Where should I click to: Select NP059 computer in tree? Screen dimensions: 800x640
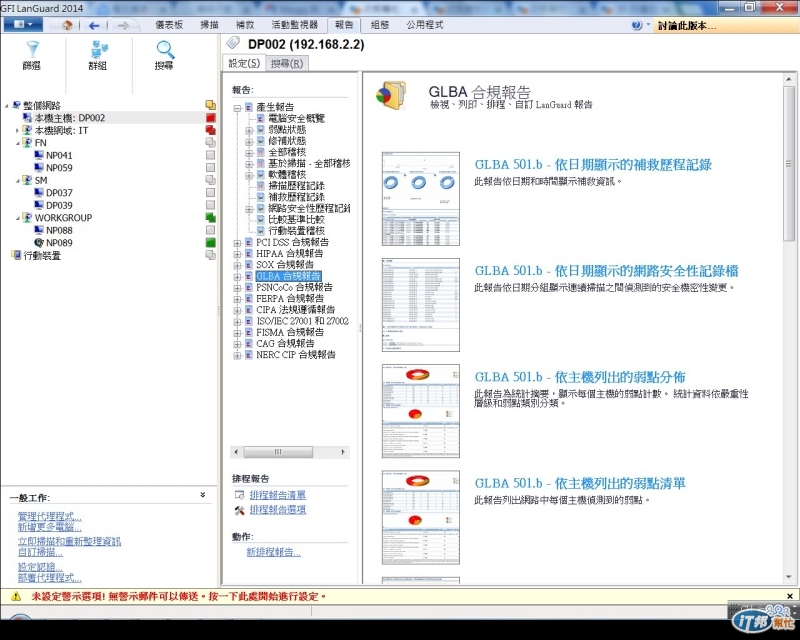[x=59, y=168]
